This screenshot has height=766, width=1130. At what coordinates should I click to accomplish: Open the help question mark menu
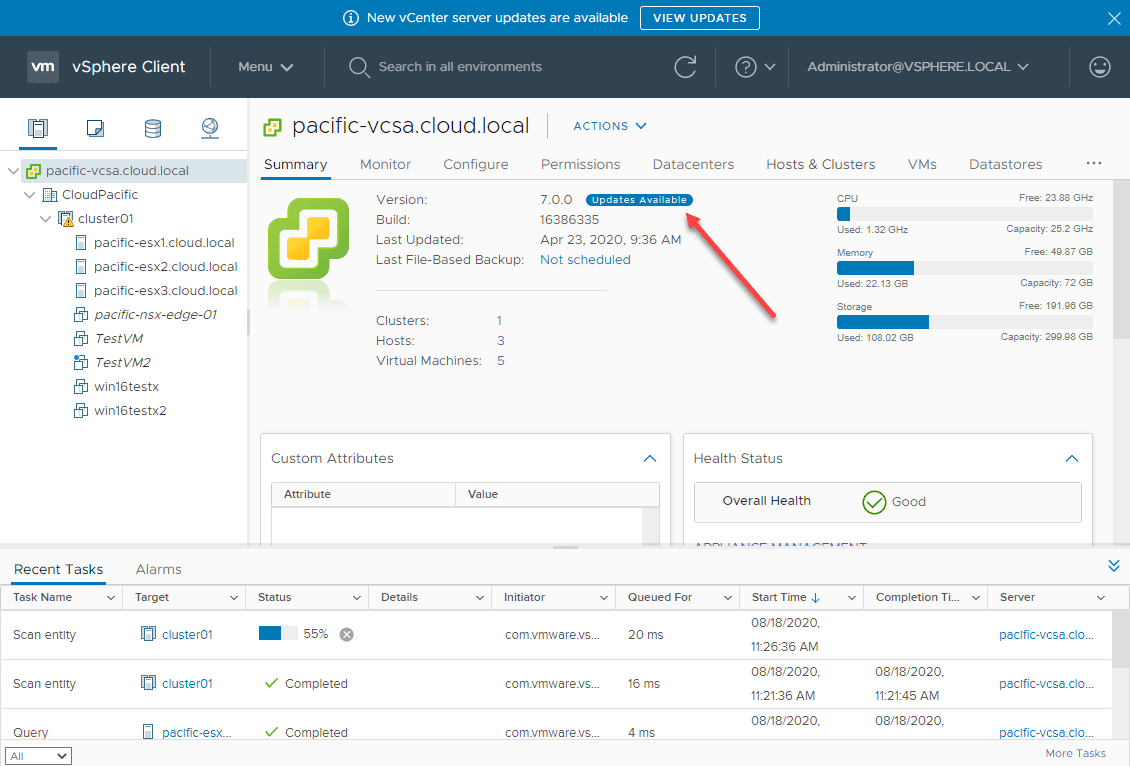754,67
